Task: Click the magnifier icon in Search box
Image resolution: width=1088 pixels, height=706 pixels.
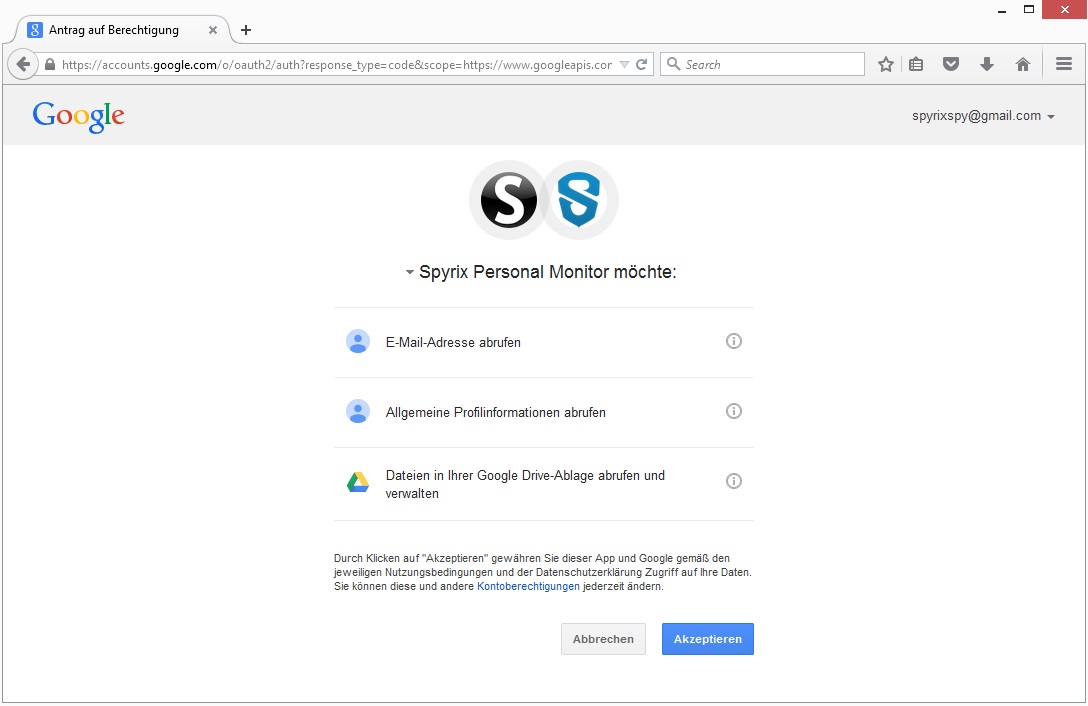Action: click(673, 64)
